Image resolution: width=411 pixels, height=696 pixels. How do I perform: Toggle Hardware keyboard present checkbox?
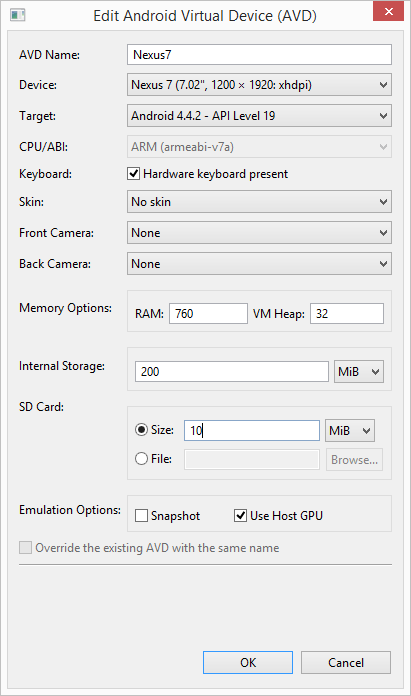click(134, 174)
